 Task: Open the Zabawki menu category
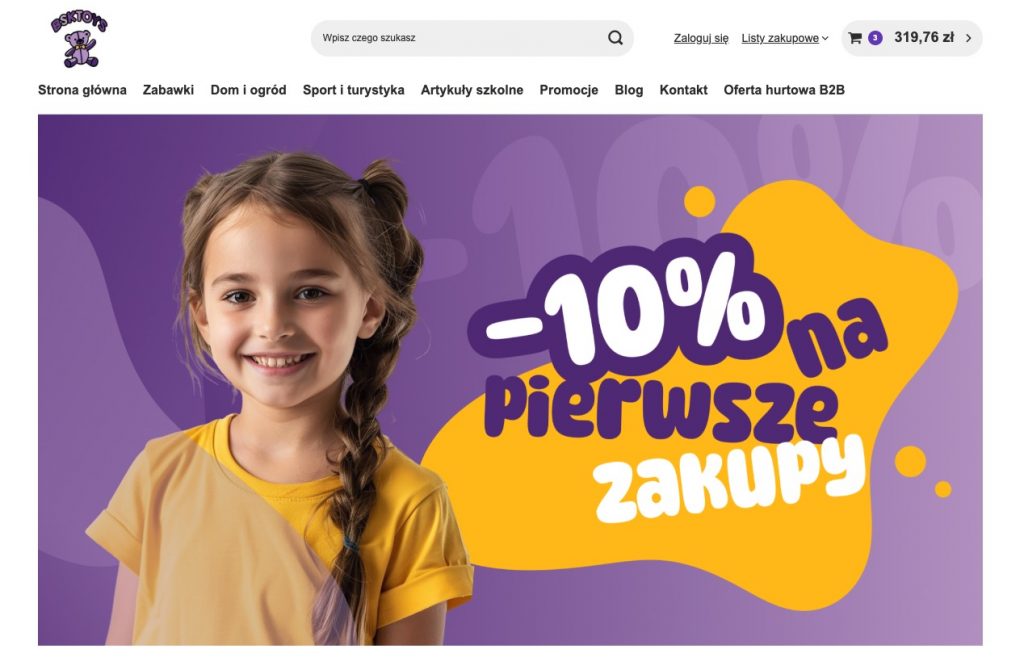168,90
